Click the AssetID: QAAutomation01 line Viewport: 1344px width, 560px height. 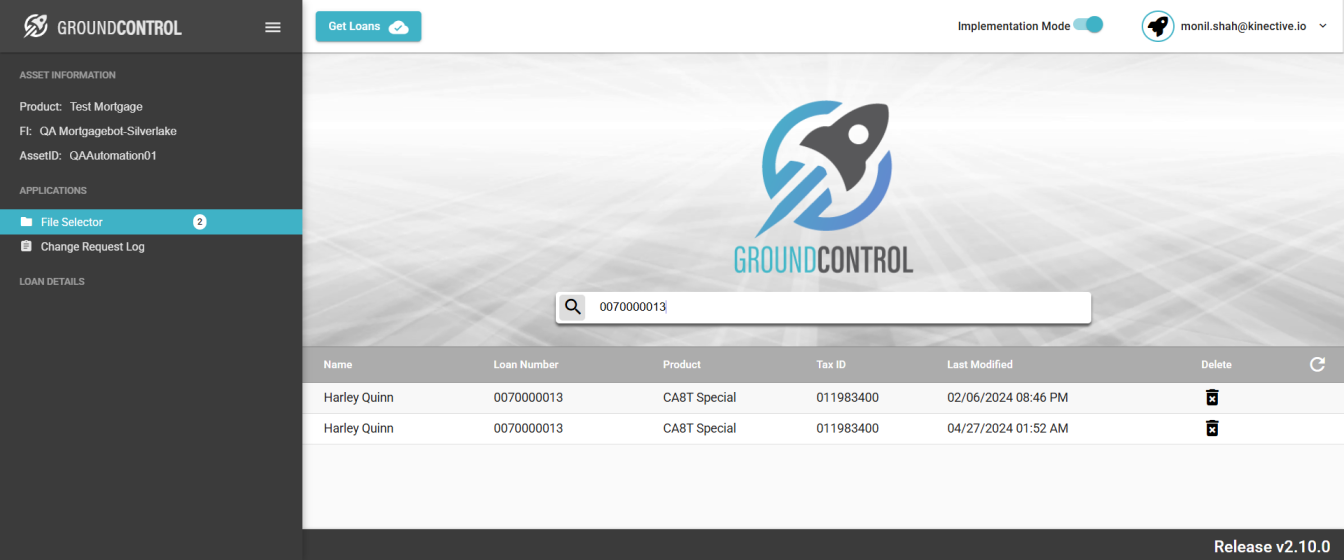88,156
